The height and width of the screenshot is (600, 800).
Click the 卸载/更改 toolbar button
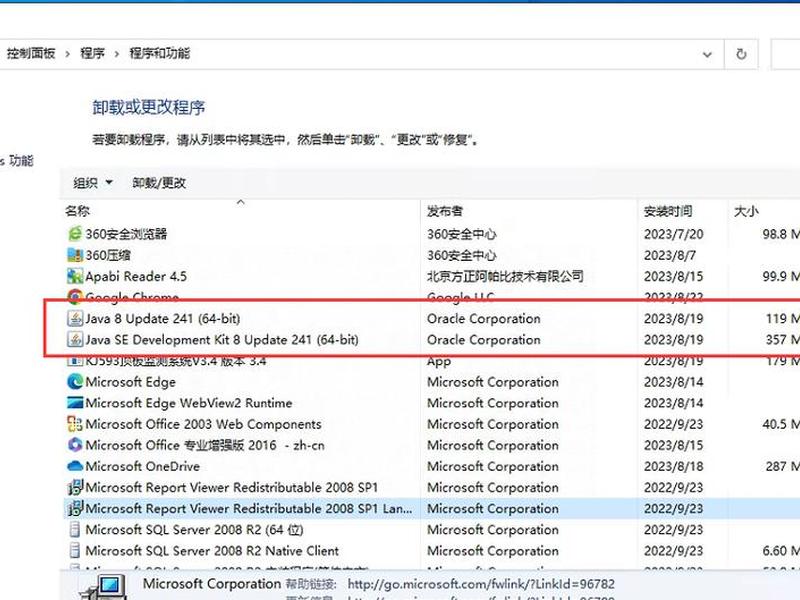159,183
